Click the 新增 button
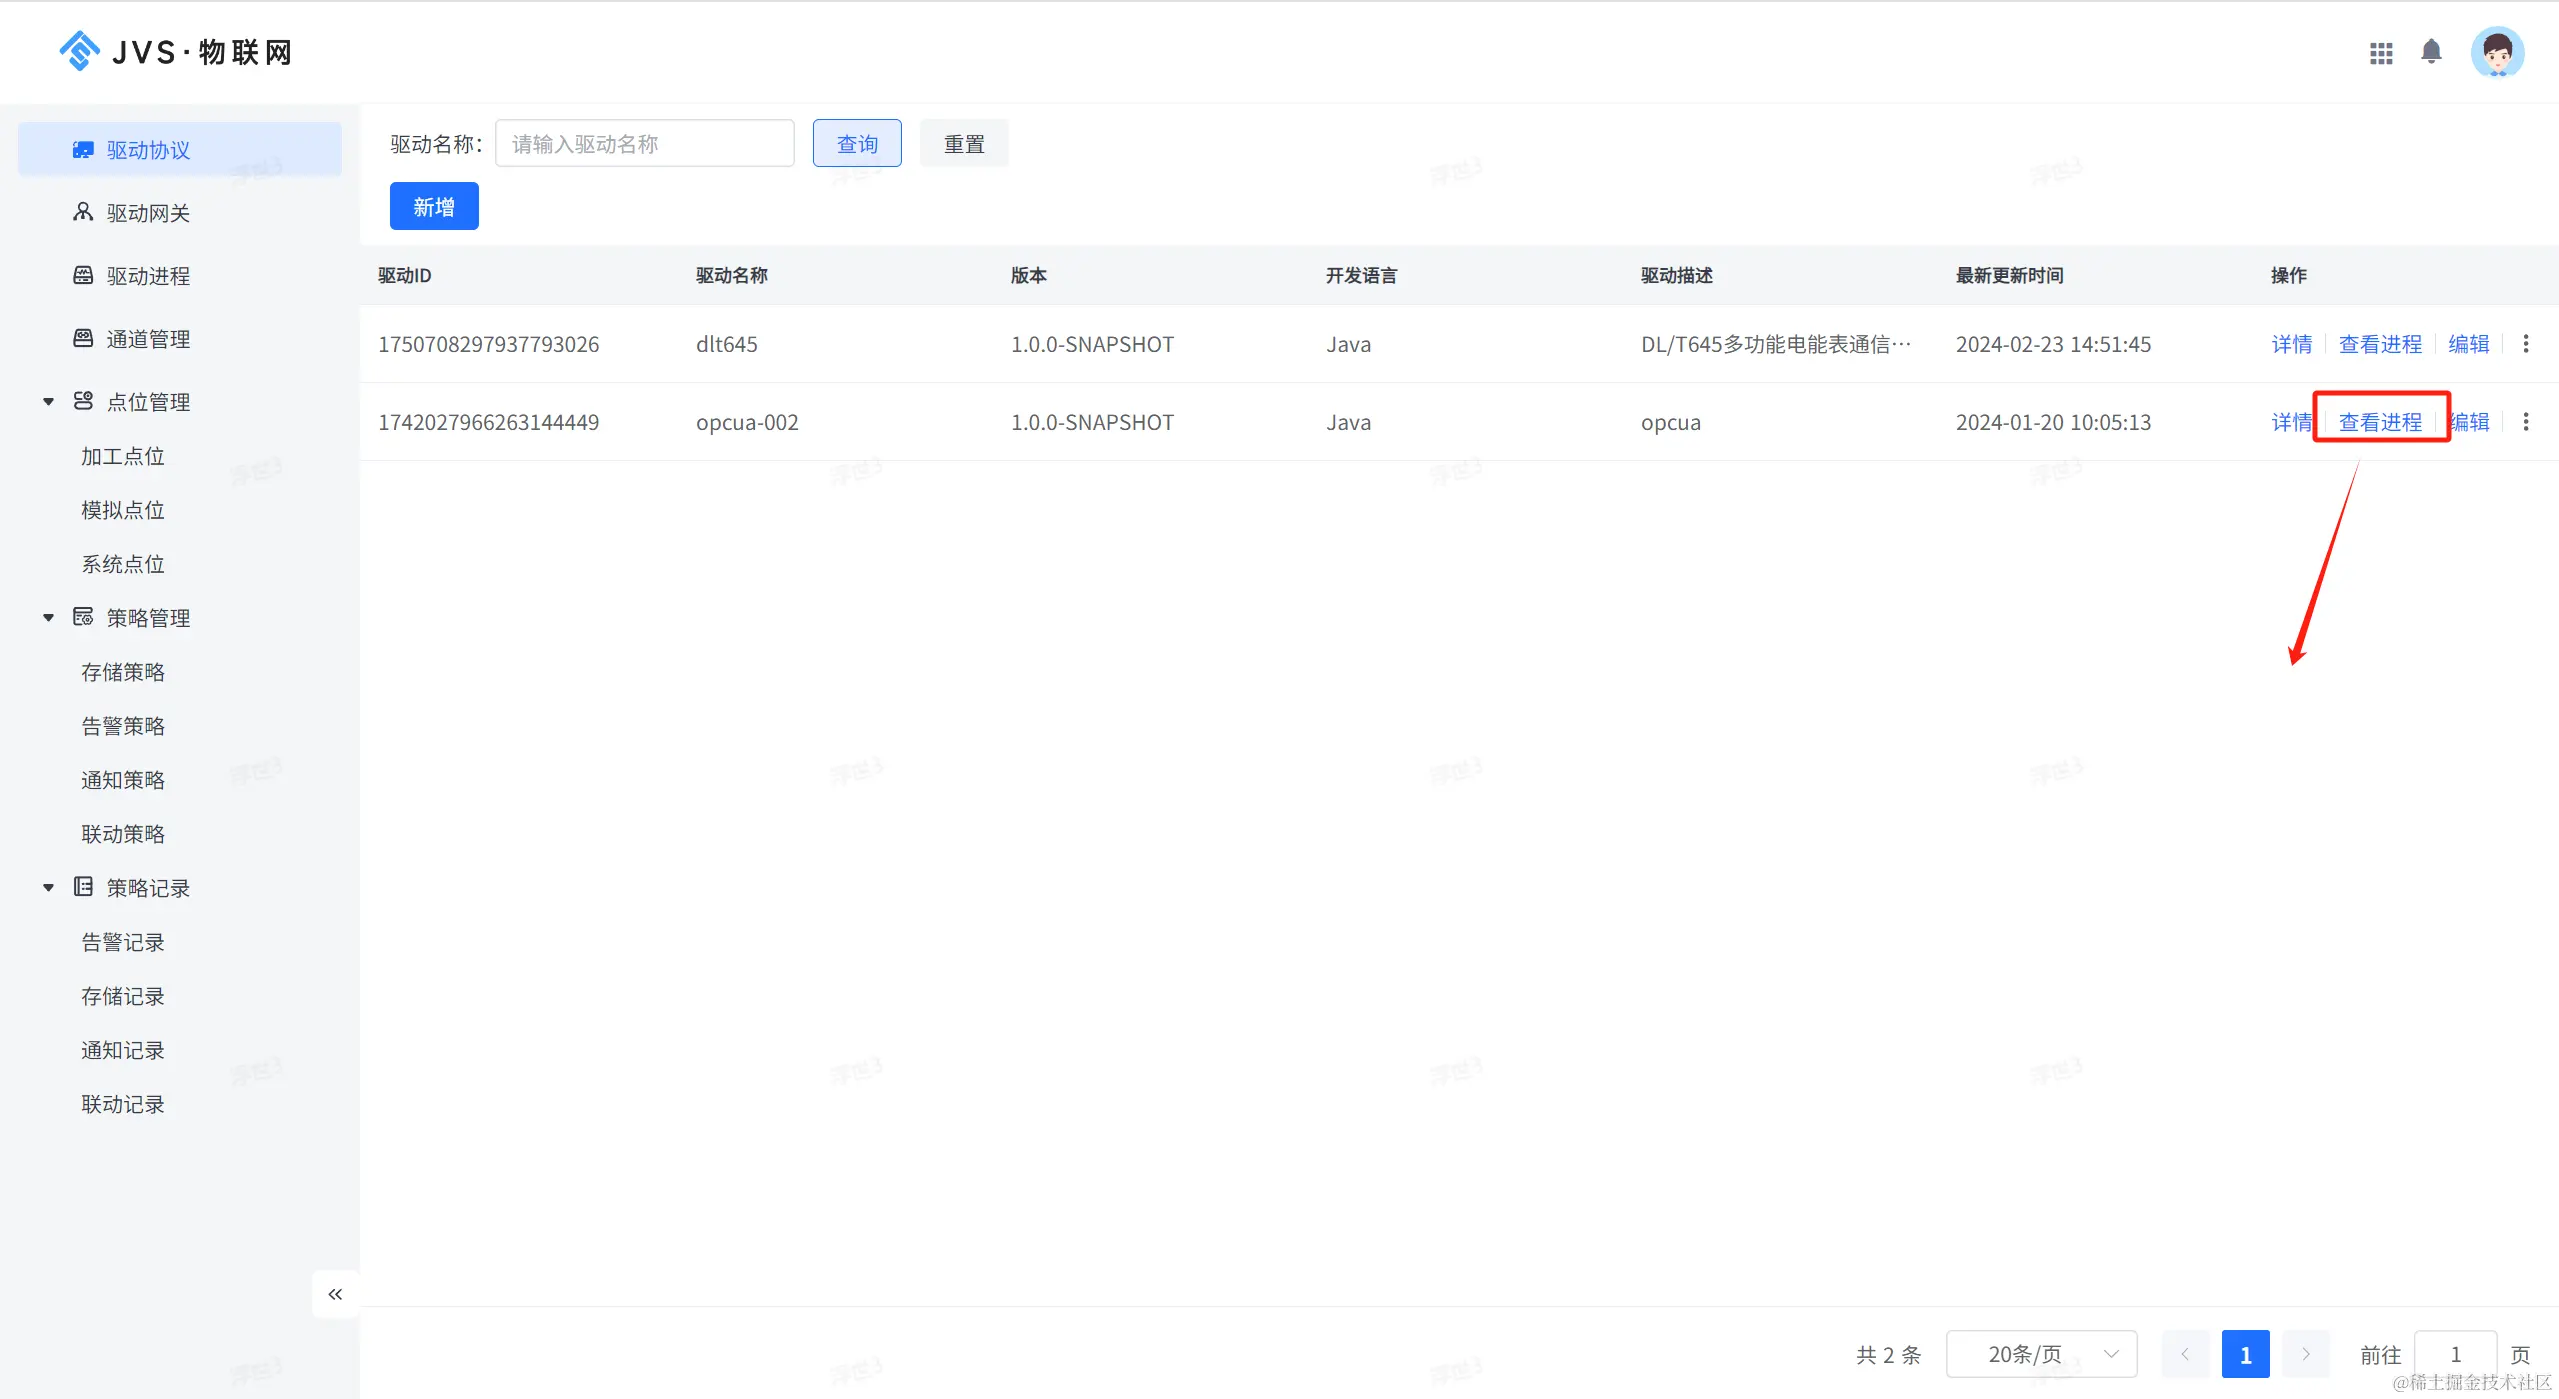 click(x=434, y=207)
